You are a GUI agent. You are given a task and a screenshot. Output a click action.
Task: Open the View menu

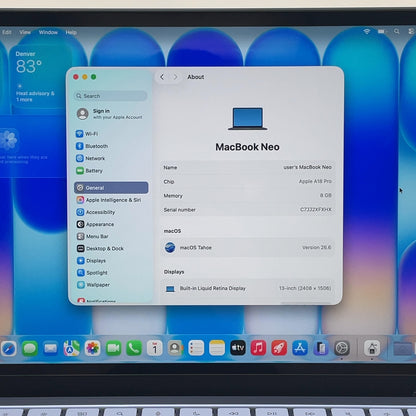[x=25, y=32]
